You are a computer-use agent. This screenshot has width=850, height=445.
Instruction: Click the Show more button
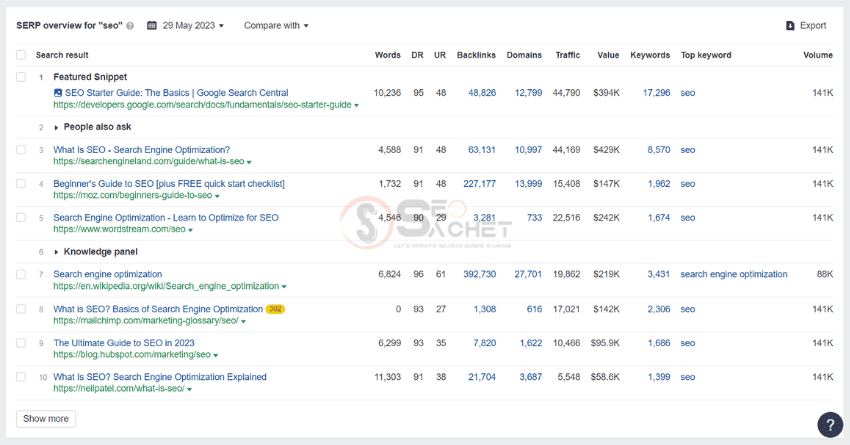pyautogui.click(x=46, y=418)
